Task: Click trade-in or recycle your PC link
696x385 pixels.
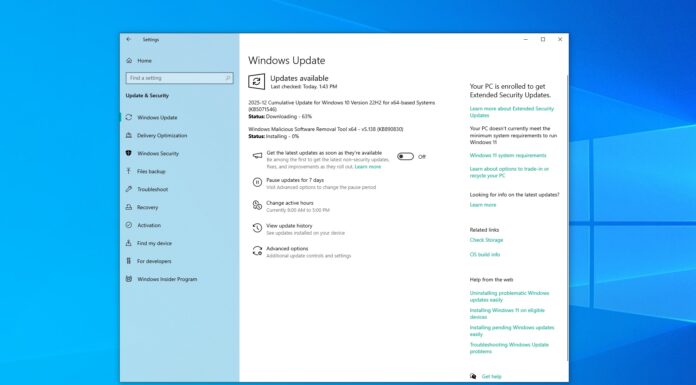Action: (509, 172)
